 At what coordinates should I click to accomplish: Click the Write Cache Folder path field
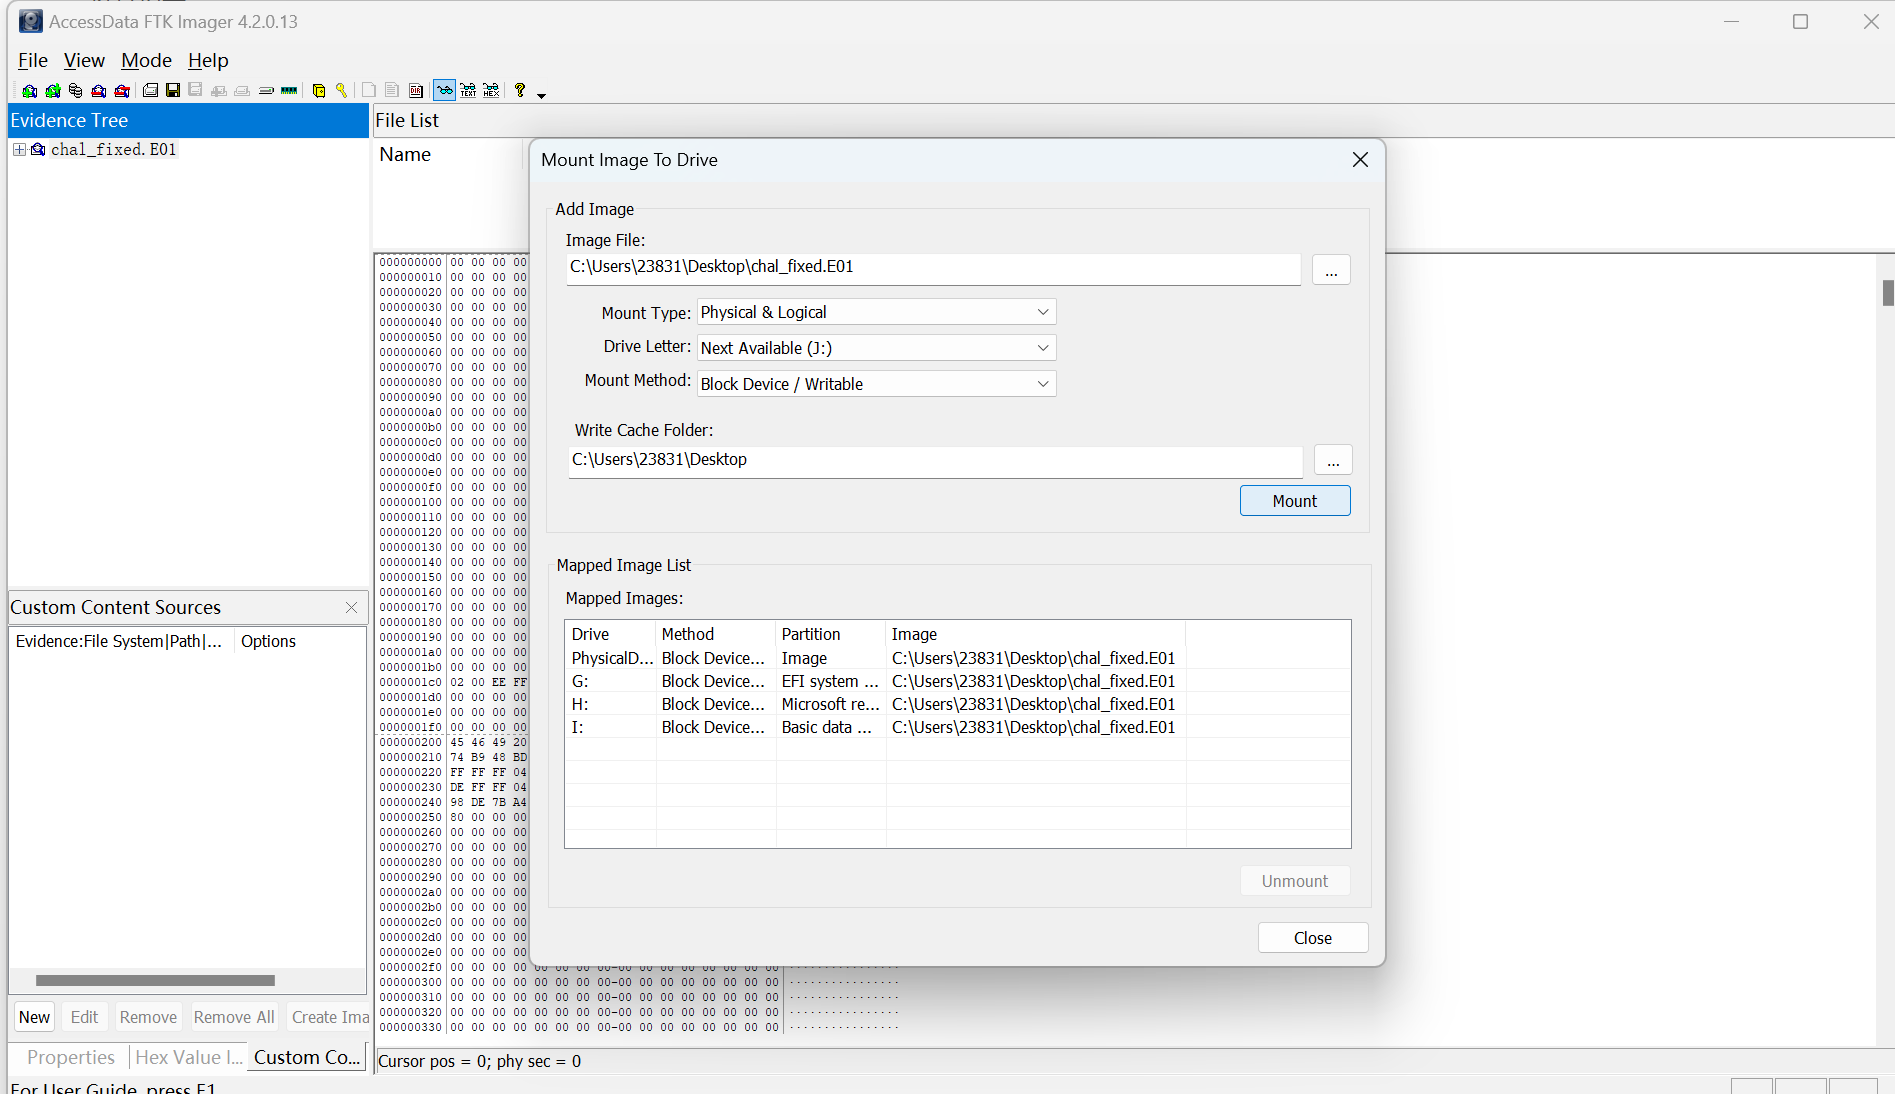pyautogui.click(x=936, y=461)
